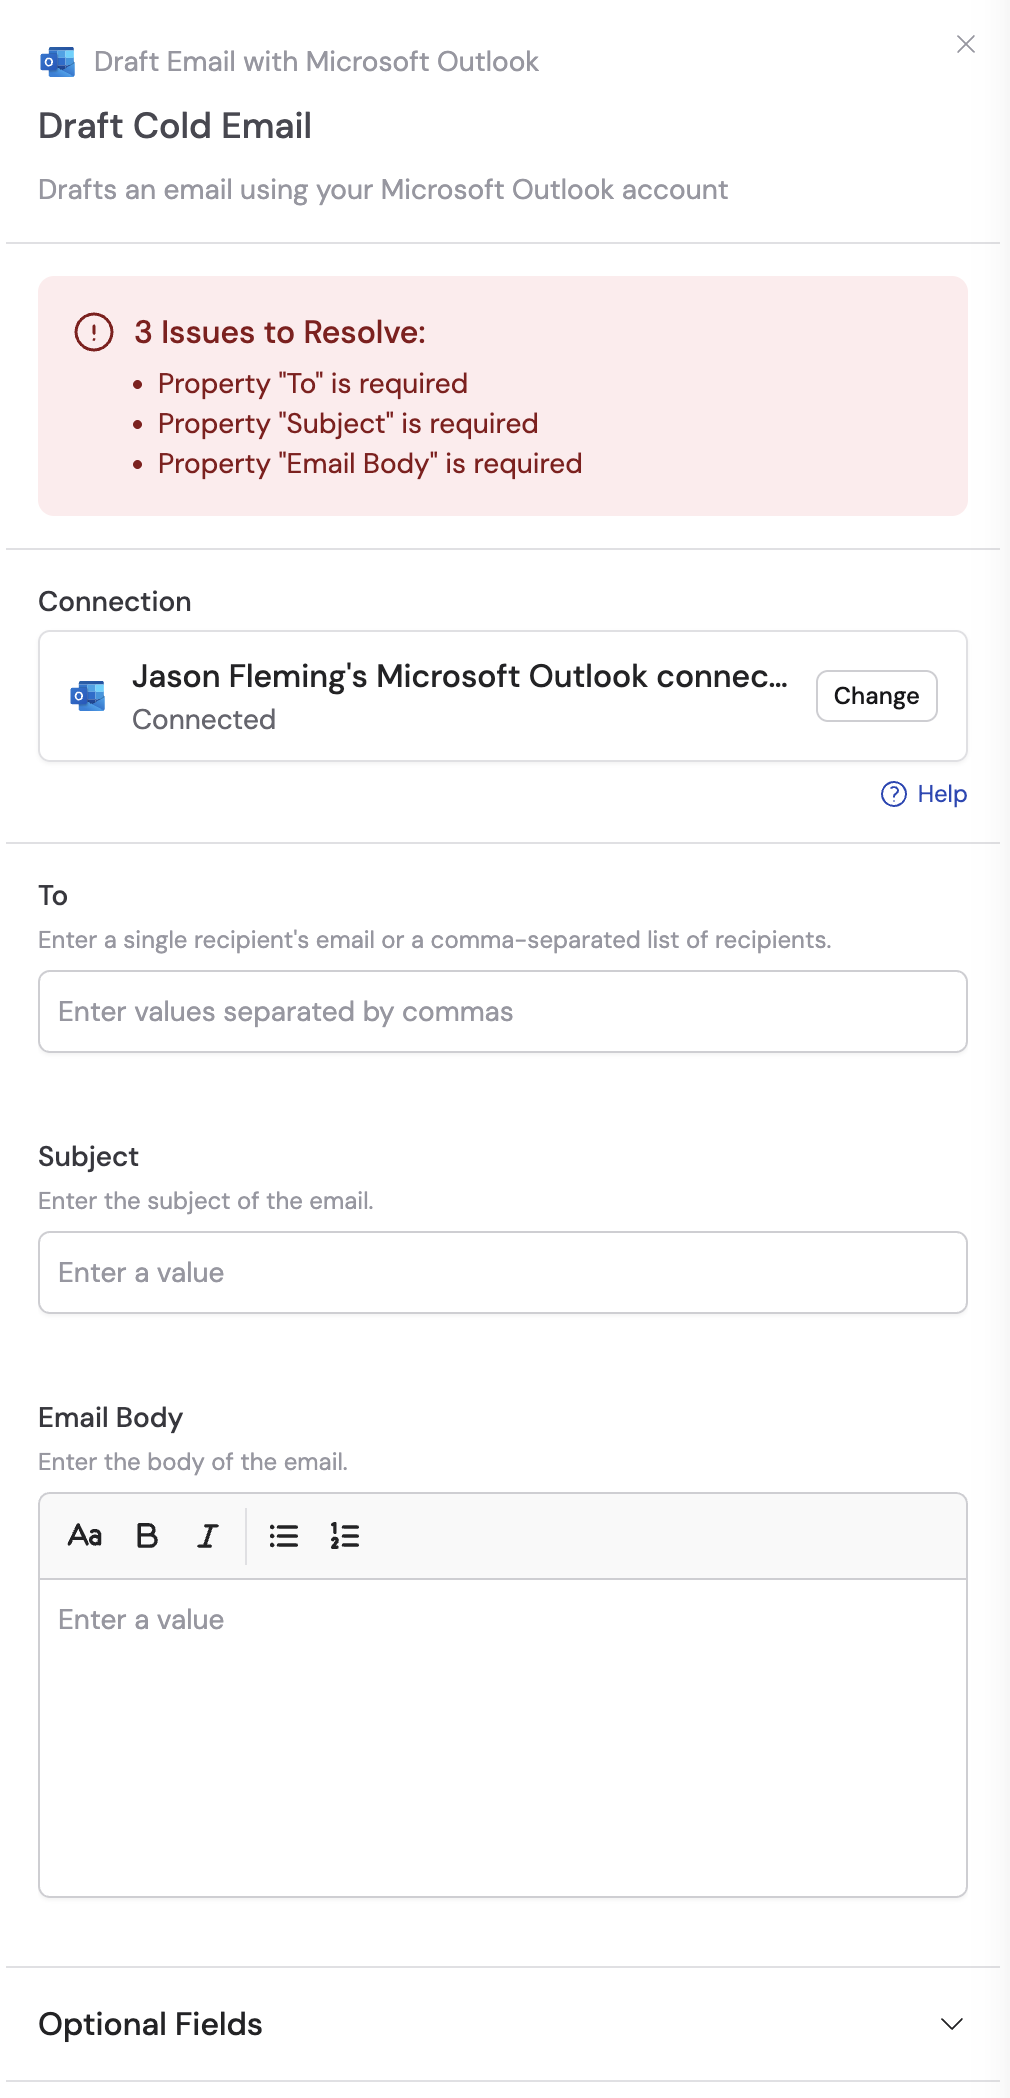The image size is (1010, 2098).
Task: Click the Microsoft Outlook app icon in the header
Action: click(57, 61)
